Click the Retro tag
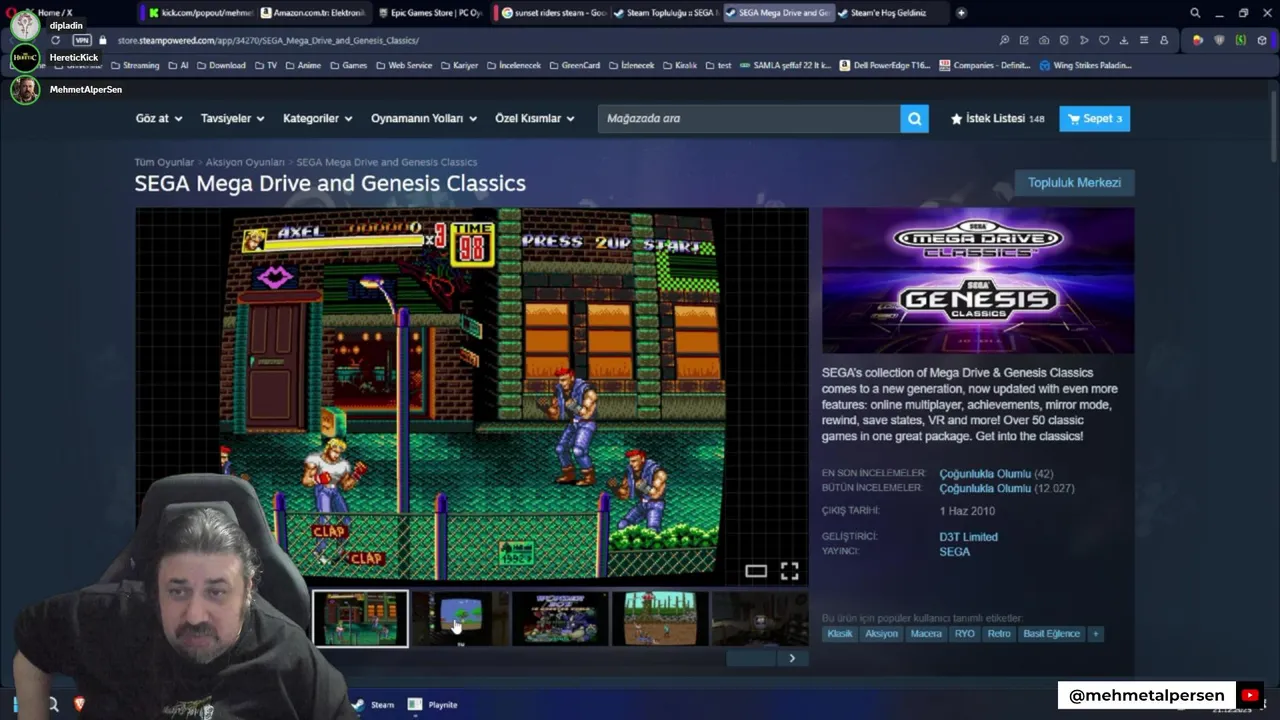The height and width of the screenshot is (720, 1280). coord(999,634)
